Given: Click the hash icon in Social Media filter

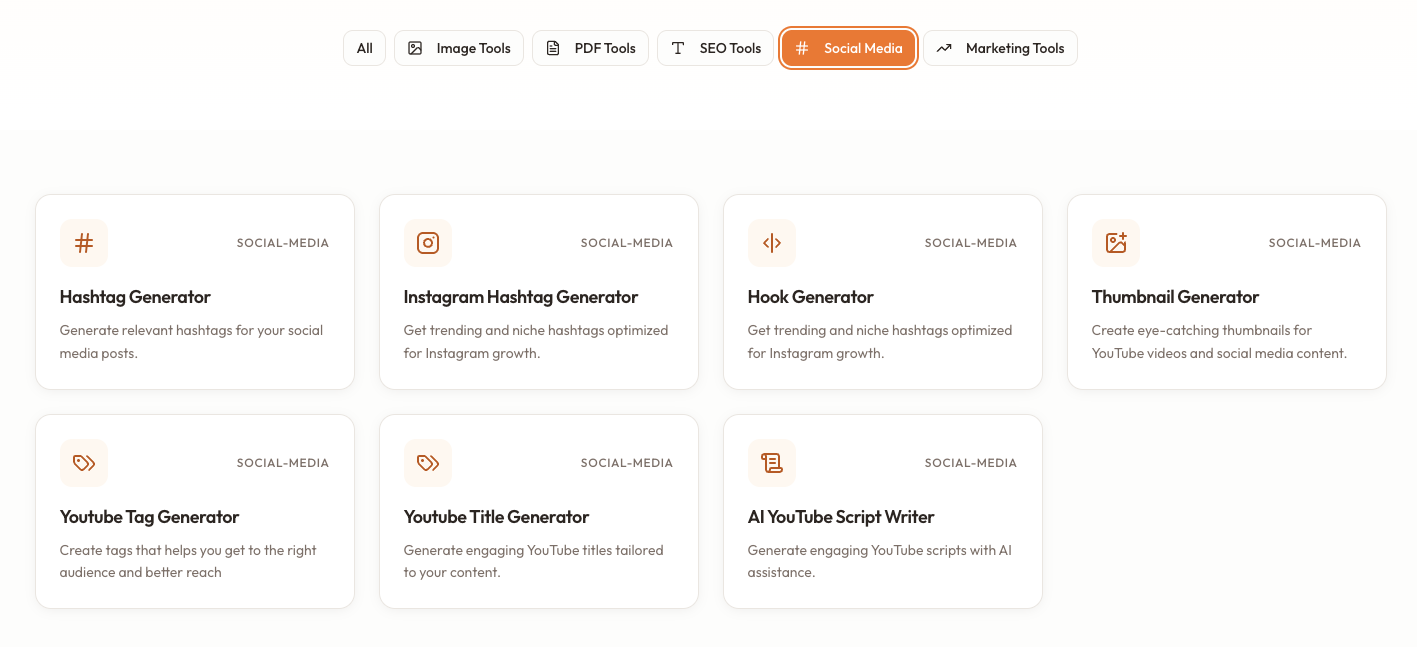Looking at the screenshot, I should pyautogui.click(x=802, y=48).
